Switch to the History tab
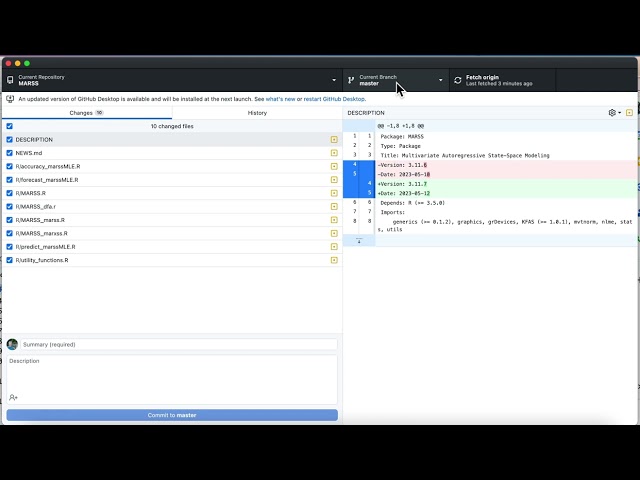The image size is (640, 480). coord(257,113)
